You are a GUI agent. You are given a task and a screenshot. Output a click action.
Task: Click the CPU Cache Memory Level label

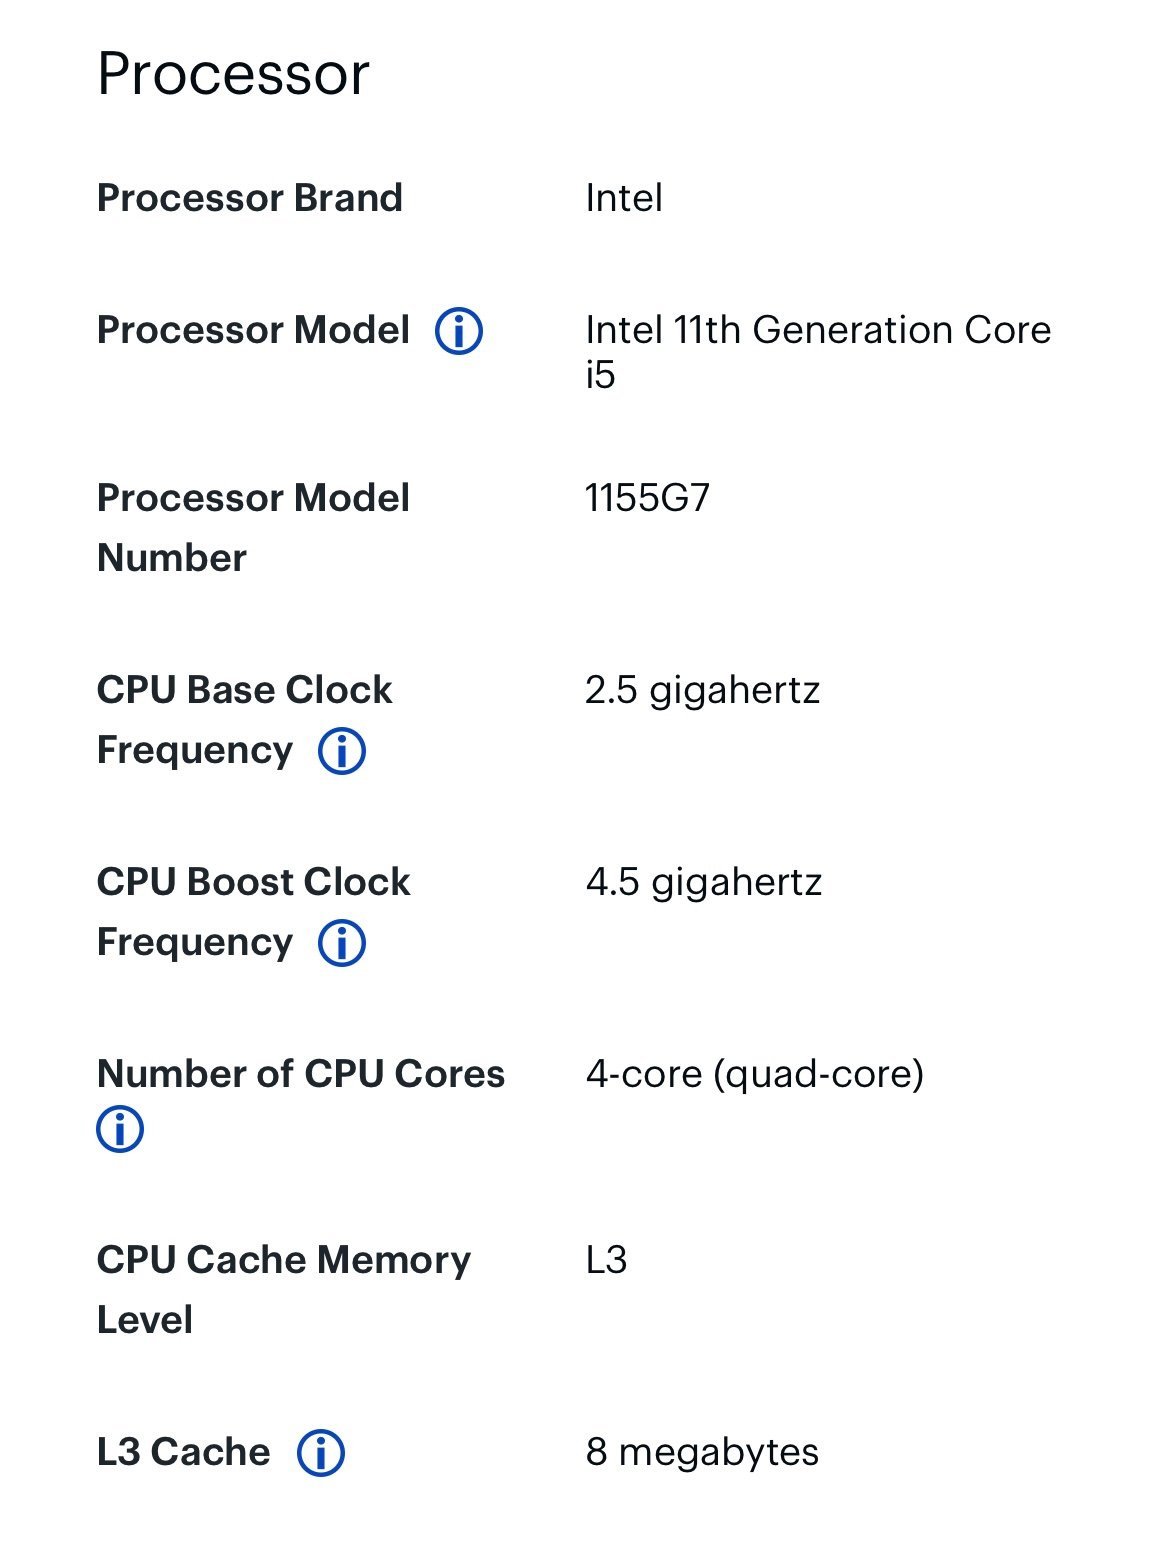coord(284,1290)
